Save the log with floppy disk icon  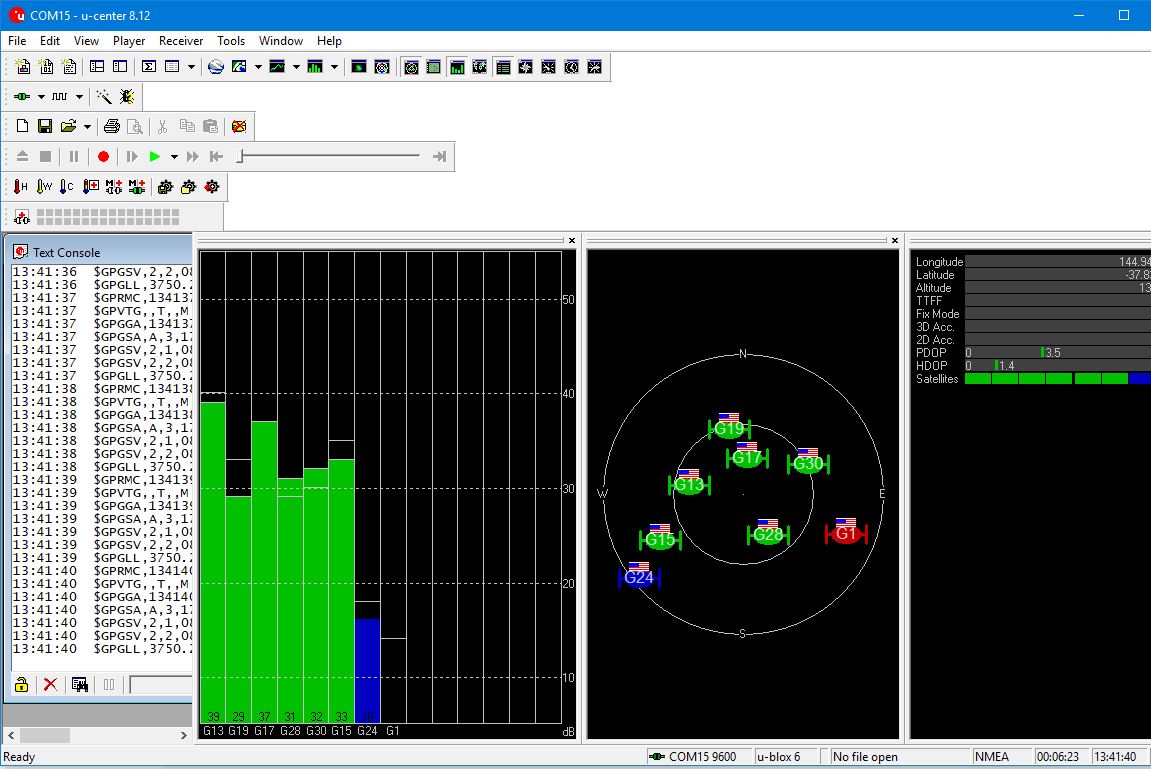pyautogui.click(x=45, y=126)
